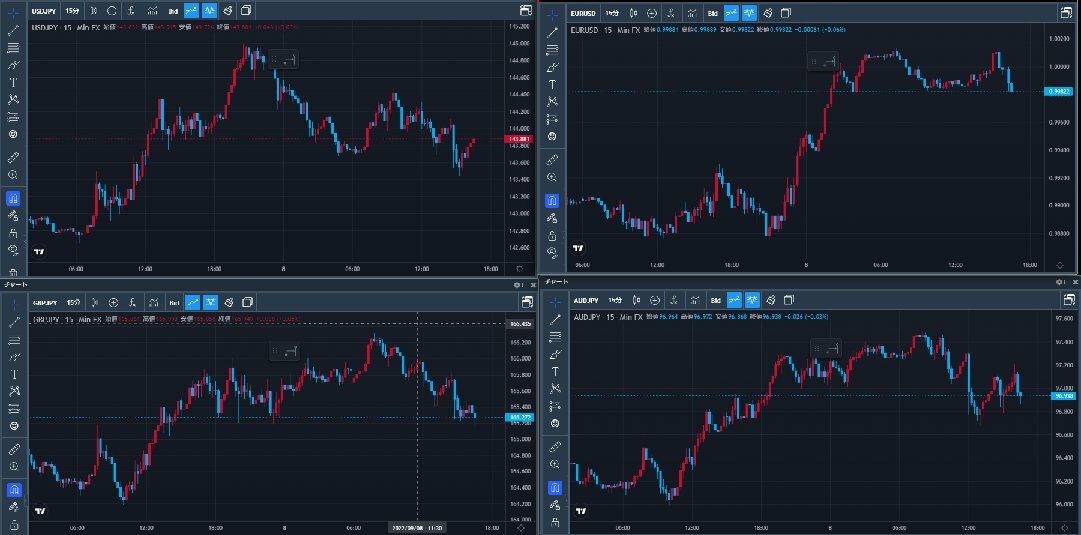Open the indicators (fx) menu in USDJPY chart
The width and height of the screenshot is (1081, 535).
(133, 11)
